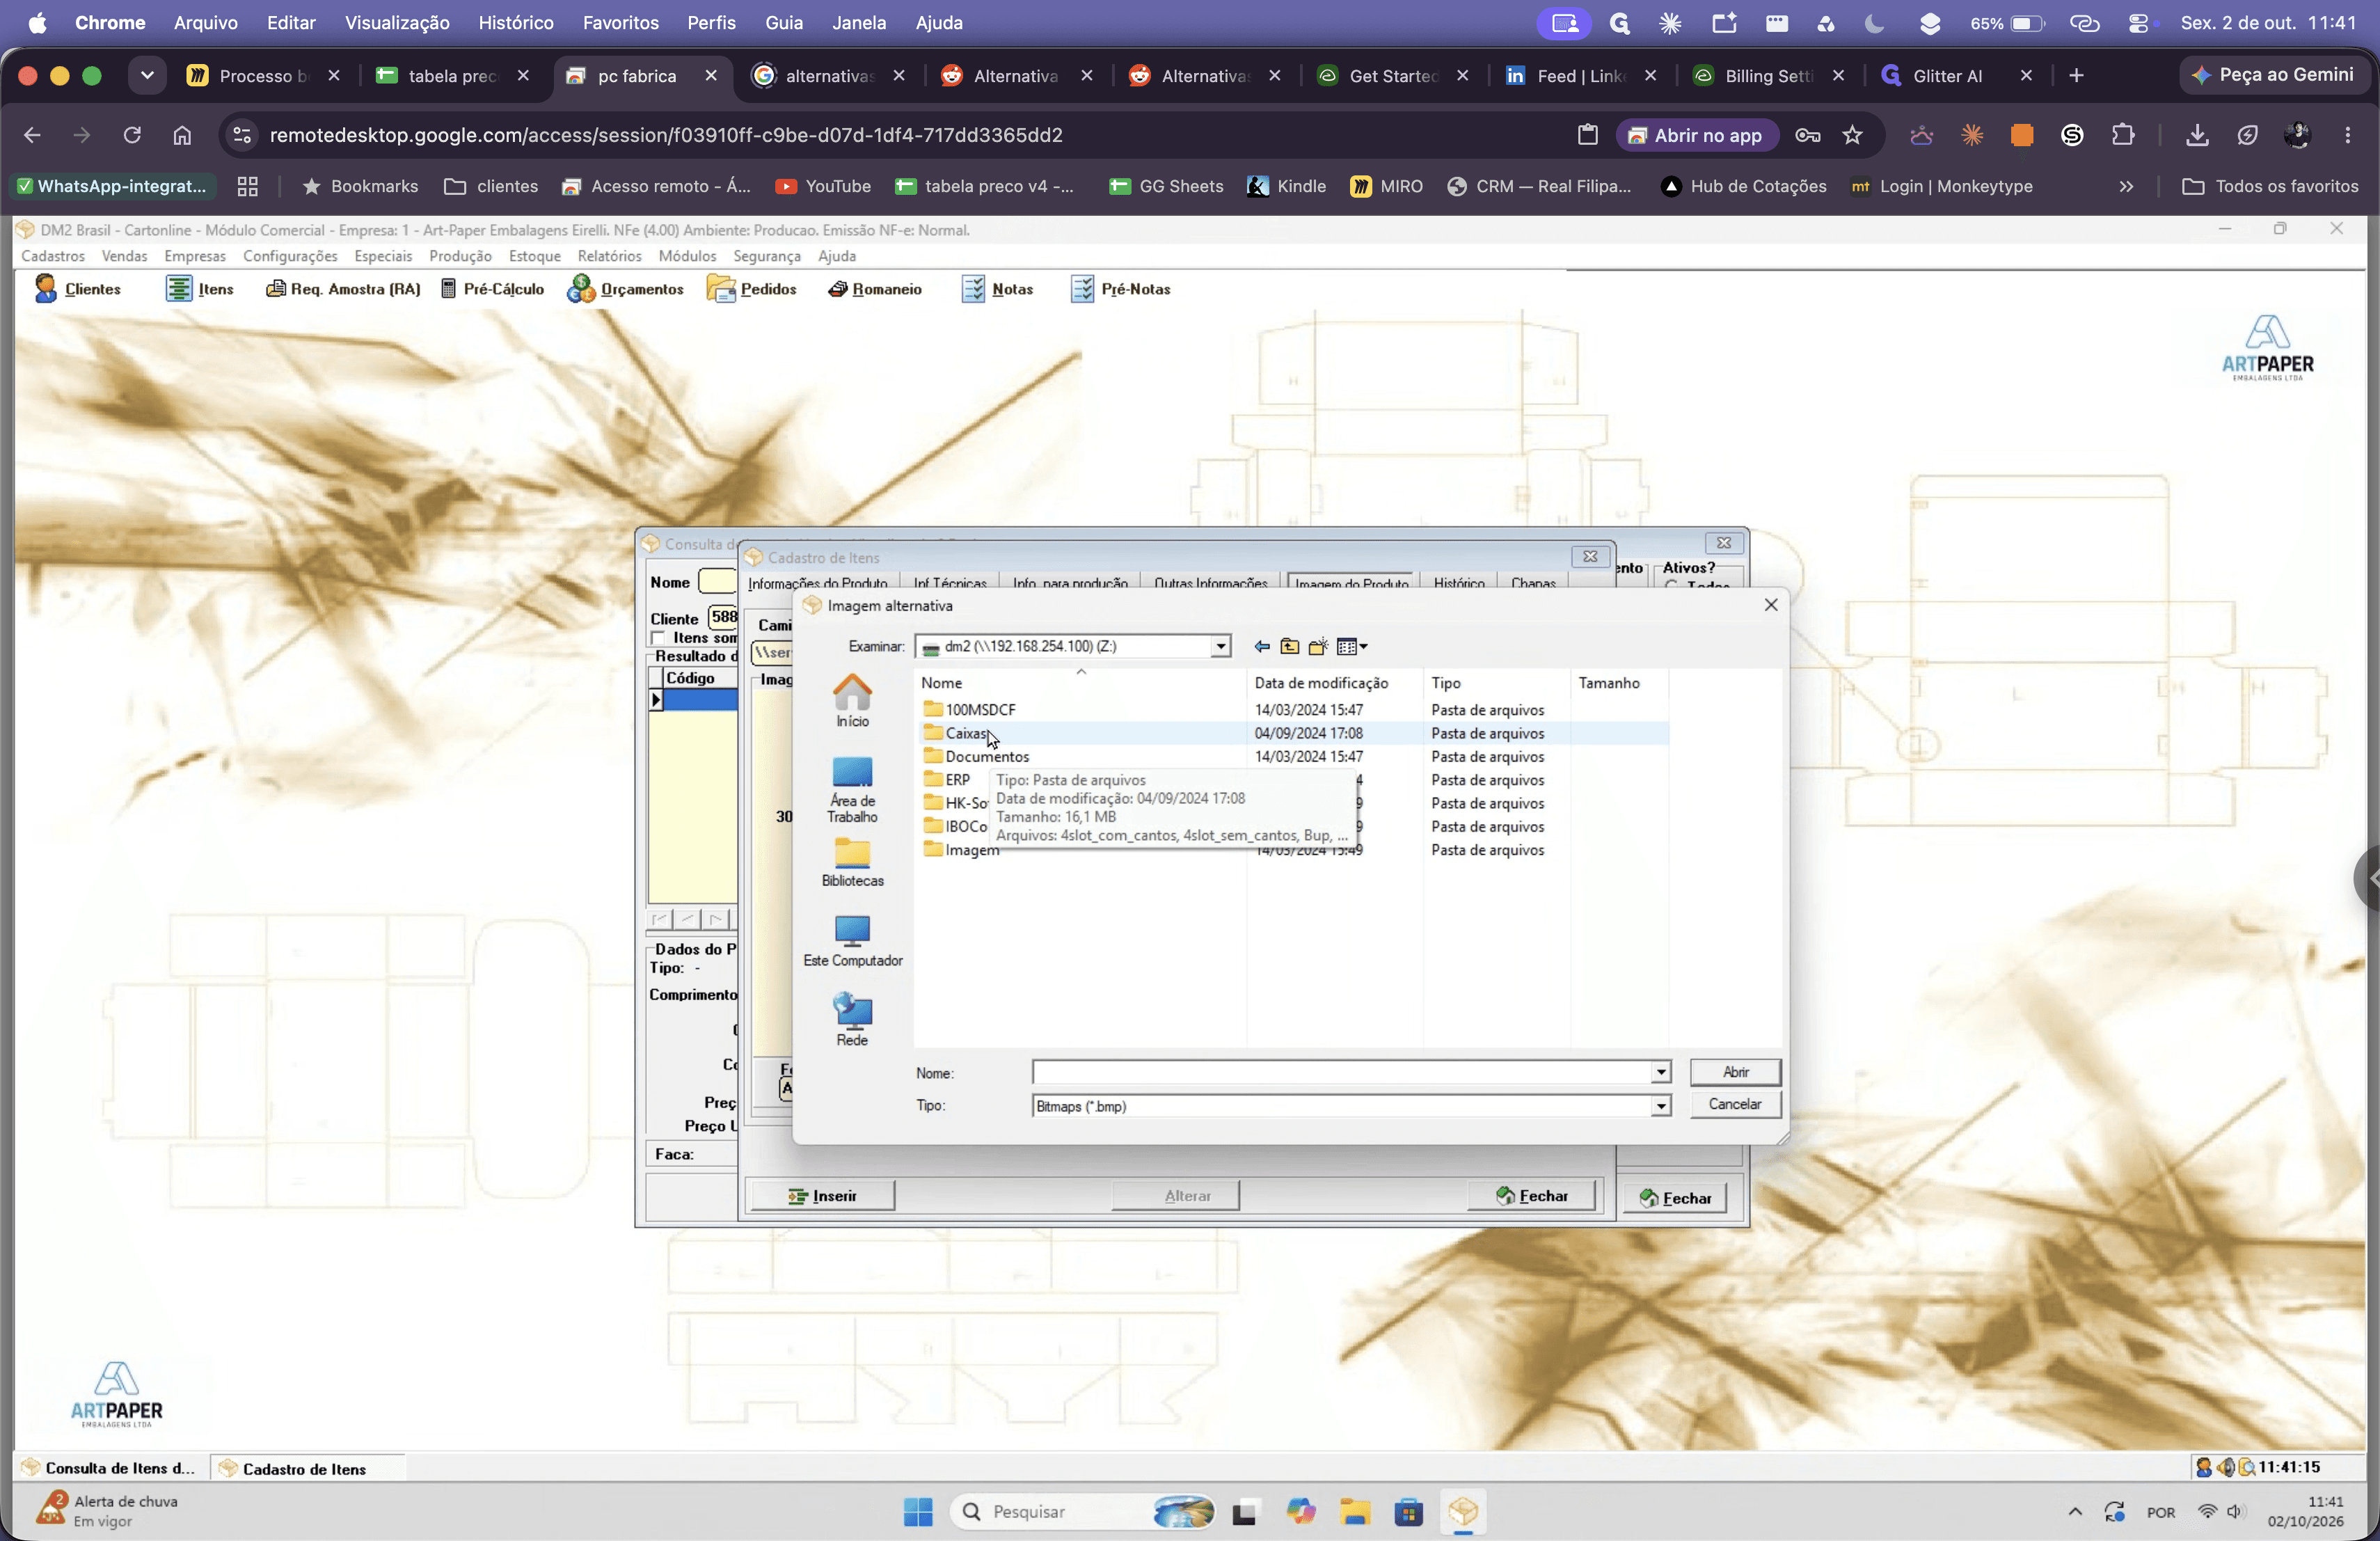
Task: Open the Romaneio toolbar icon
Action: (874, 289)
